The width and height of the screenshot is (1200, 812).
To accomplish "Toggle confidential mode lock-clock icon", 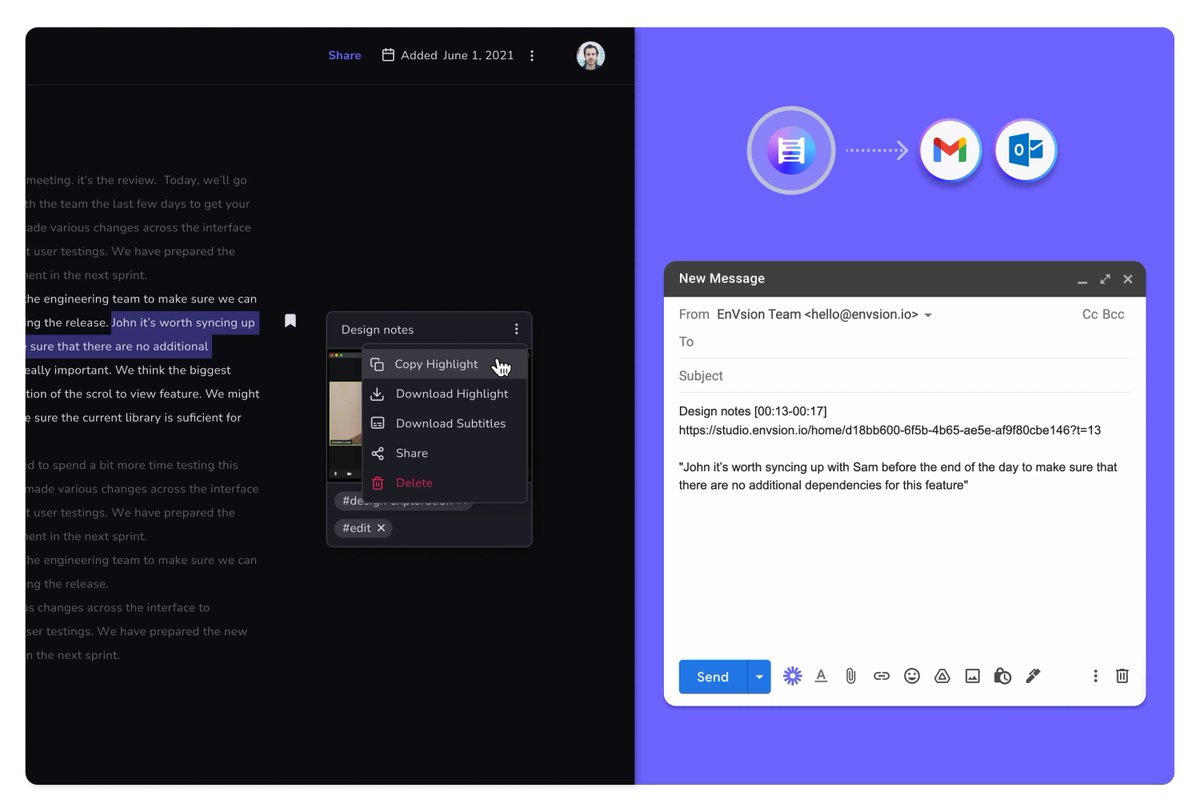I will tap(1002, 676).
